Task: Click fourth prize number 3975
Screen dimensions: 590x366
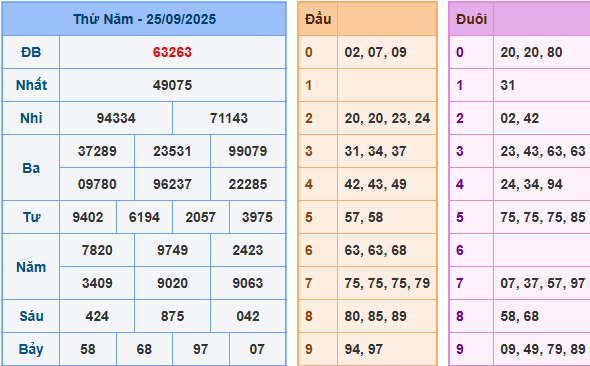Action: click(x=257, y=217)
